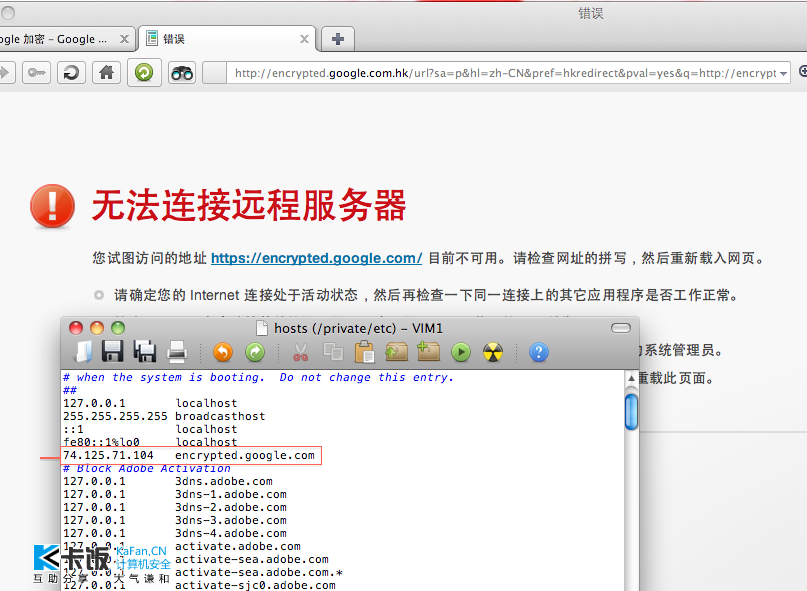807x591 pixels.
Task: Save the hosts file with floppy icon
Action: 113,352
